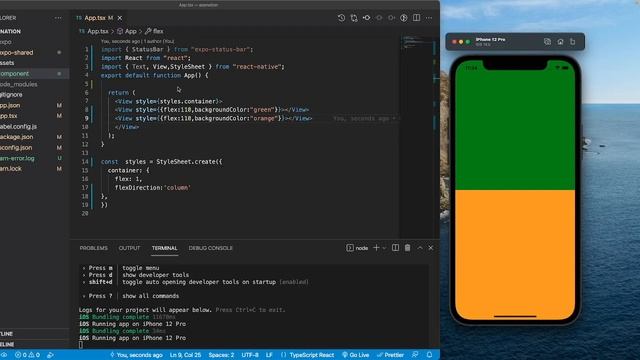
Task: Kill the terminal with trash icon
Action: 407,248
